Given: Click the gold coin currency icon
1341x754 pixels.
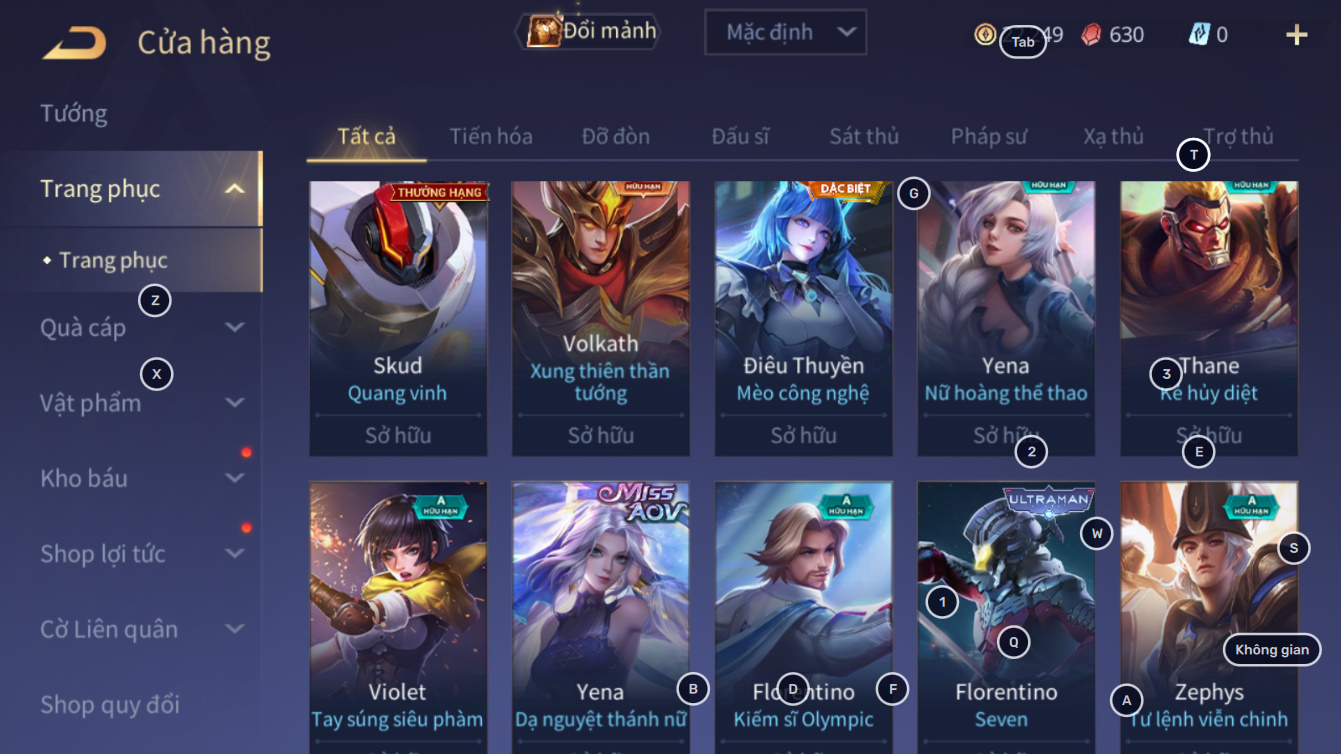Looking at the screenshot, I should point(985,34).
